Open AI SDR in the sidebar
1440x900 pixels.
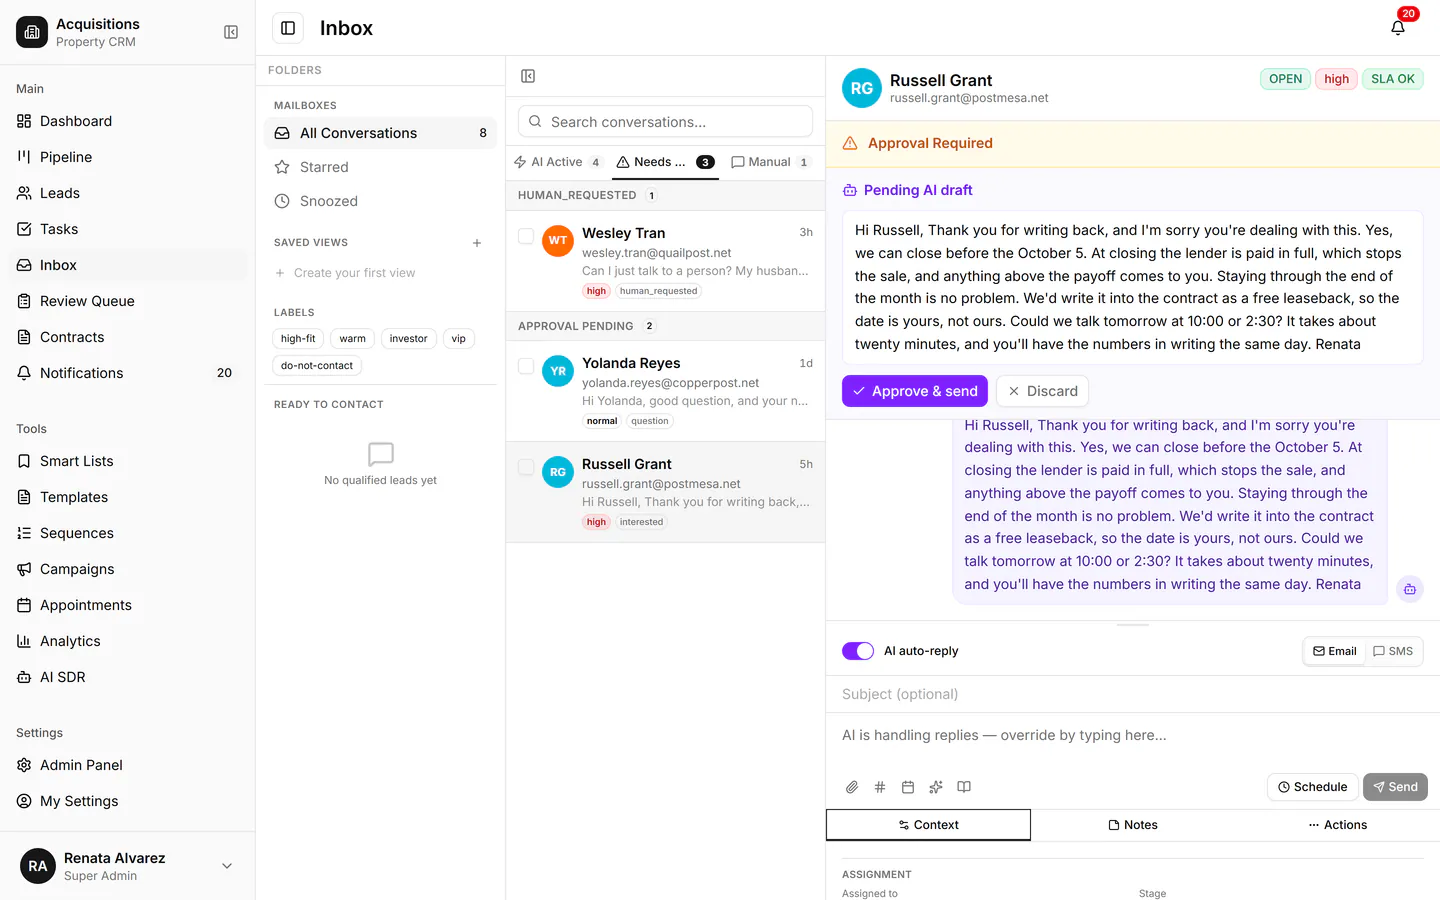click(x=128, y=677)
